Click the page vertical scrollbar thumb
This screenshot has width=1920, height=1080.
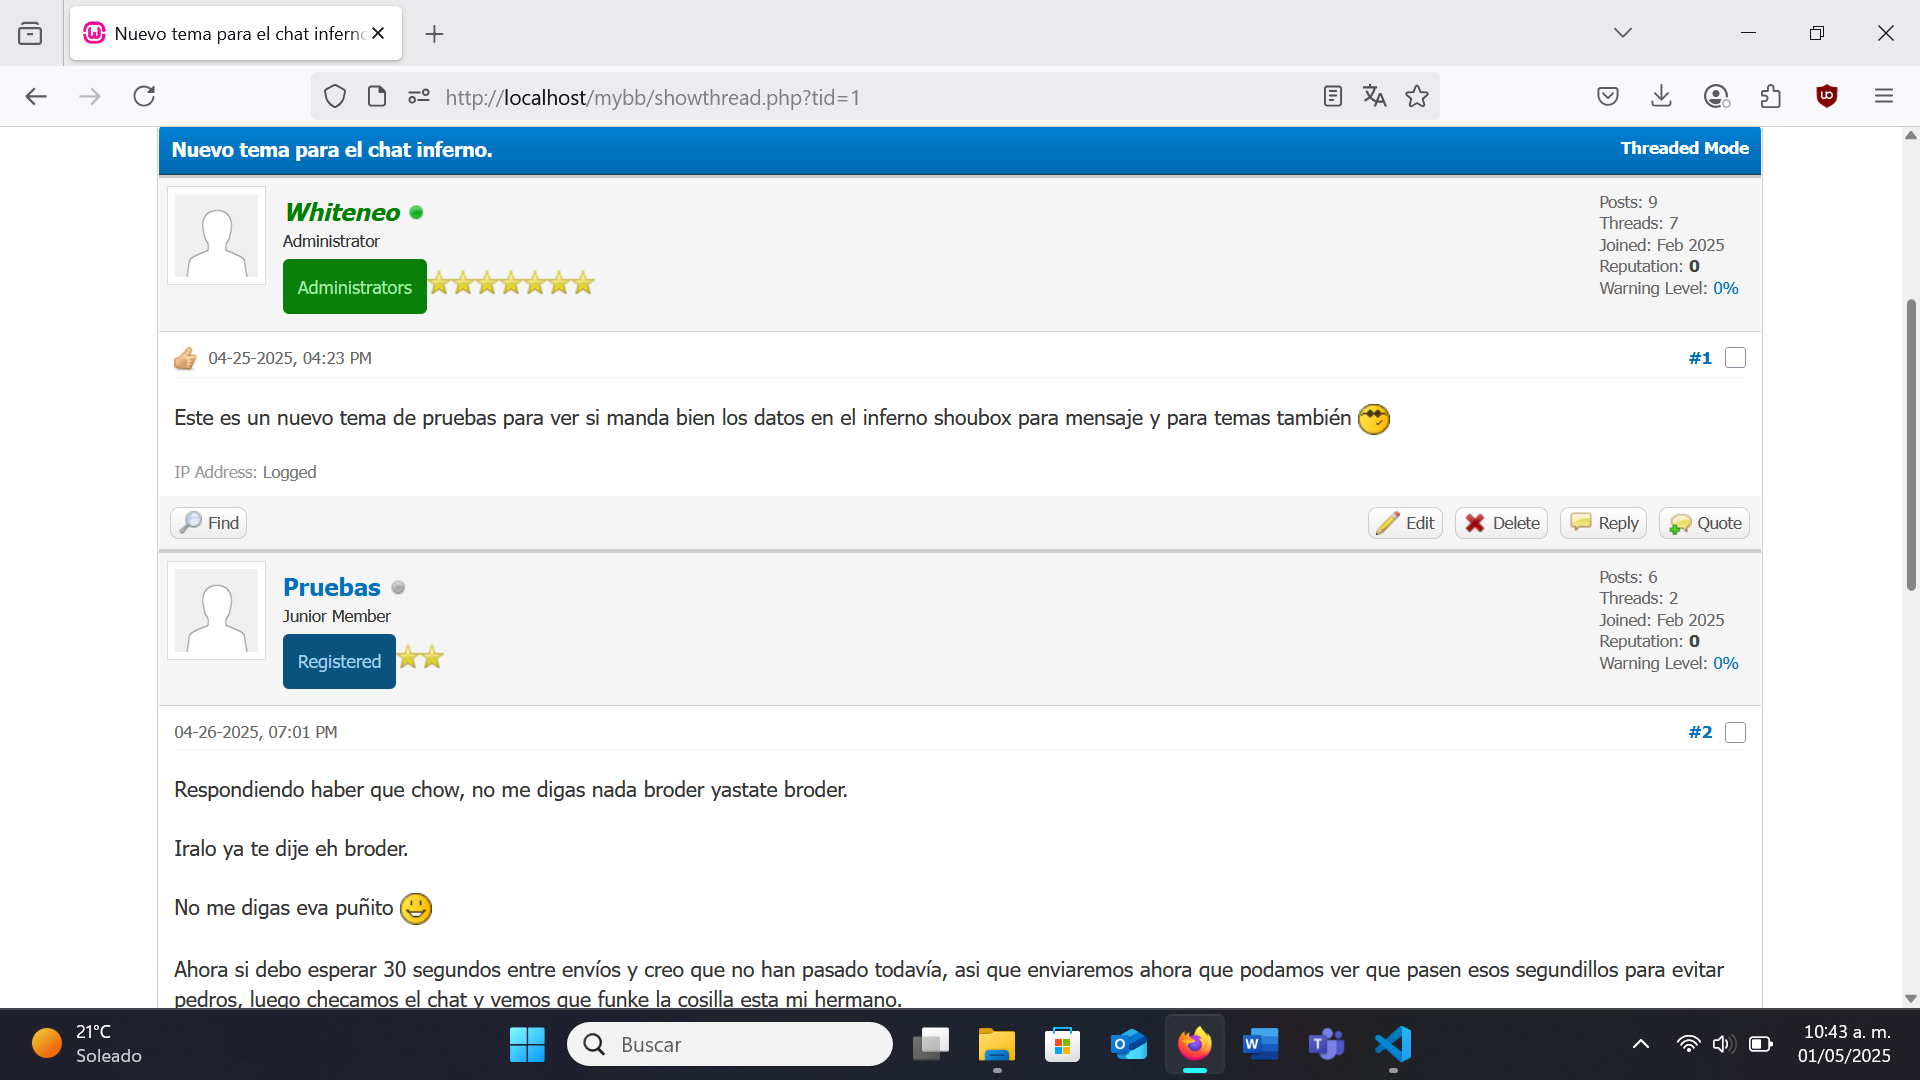(x=1911, y=445)
